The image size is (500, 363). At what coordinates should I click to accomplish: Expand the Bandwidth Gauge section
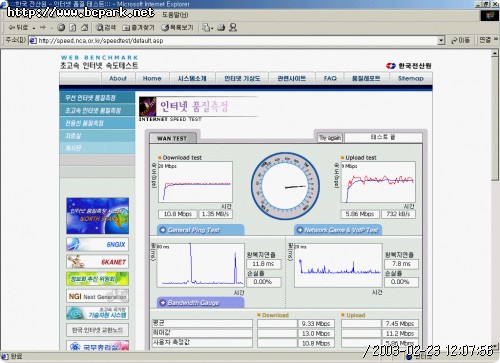pyautogui.click(x=200, y=303)
